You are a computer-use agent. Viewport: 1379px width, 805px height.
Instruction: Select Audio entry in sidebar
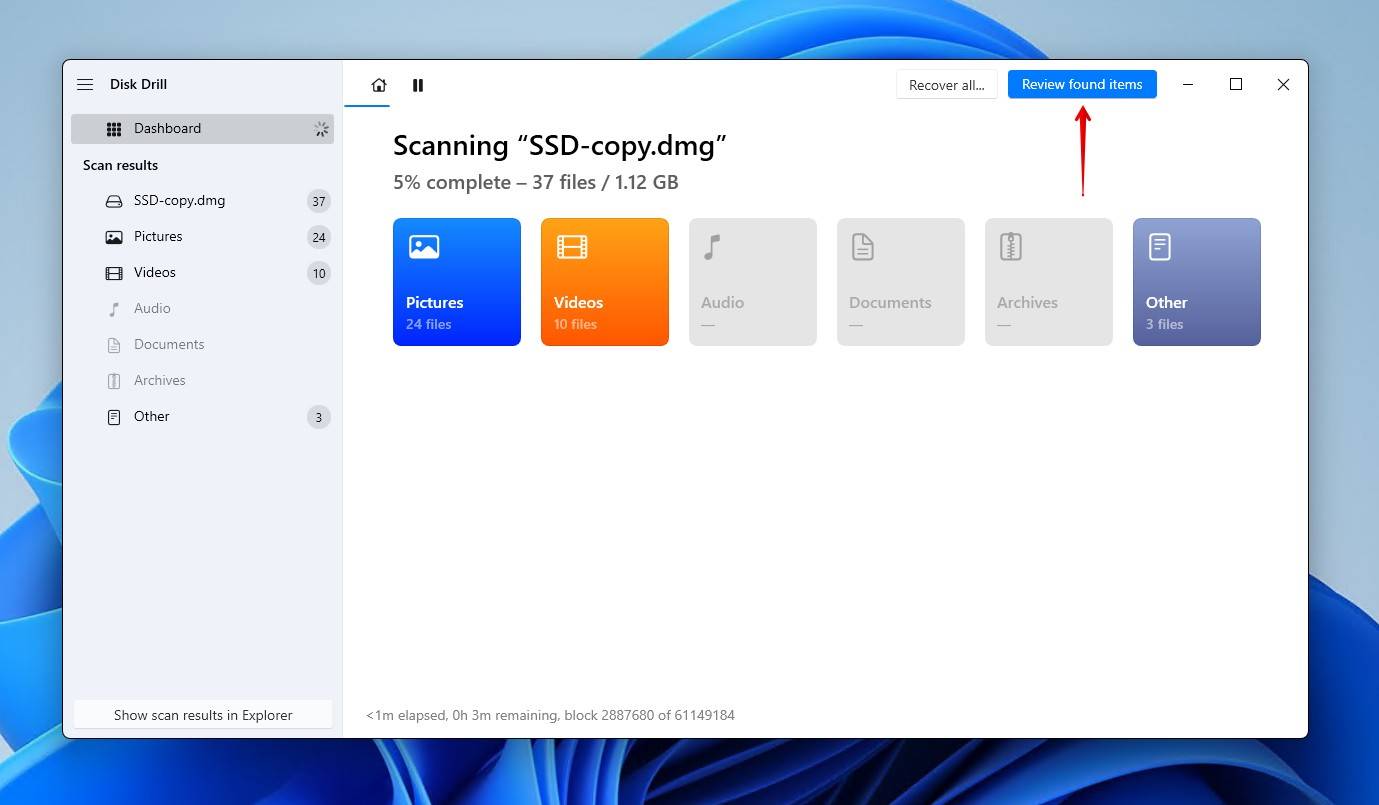point(202,309)
